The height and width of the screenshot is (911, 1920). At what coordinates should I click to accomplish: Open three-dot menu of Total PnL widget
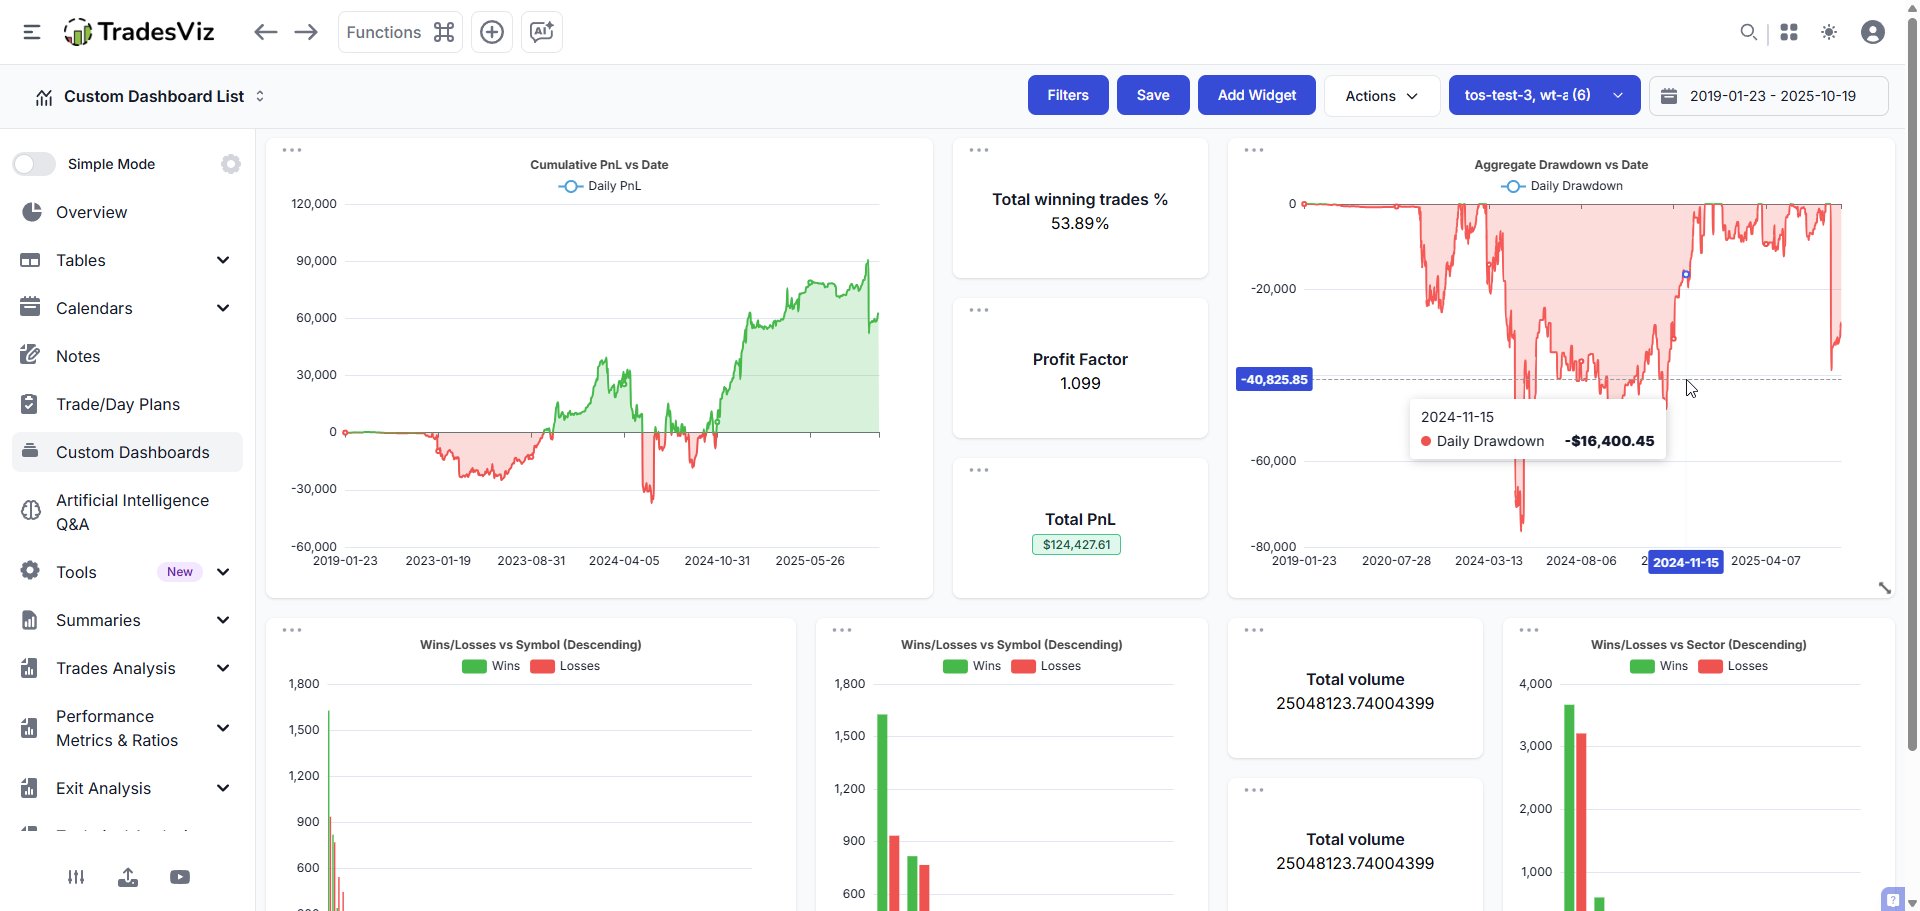[x=979, y=470]
